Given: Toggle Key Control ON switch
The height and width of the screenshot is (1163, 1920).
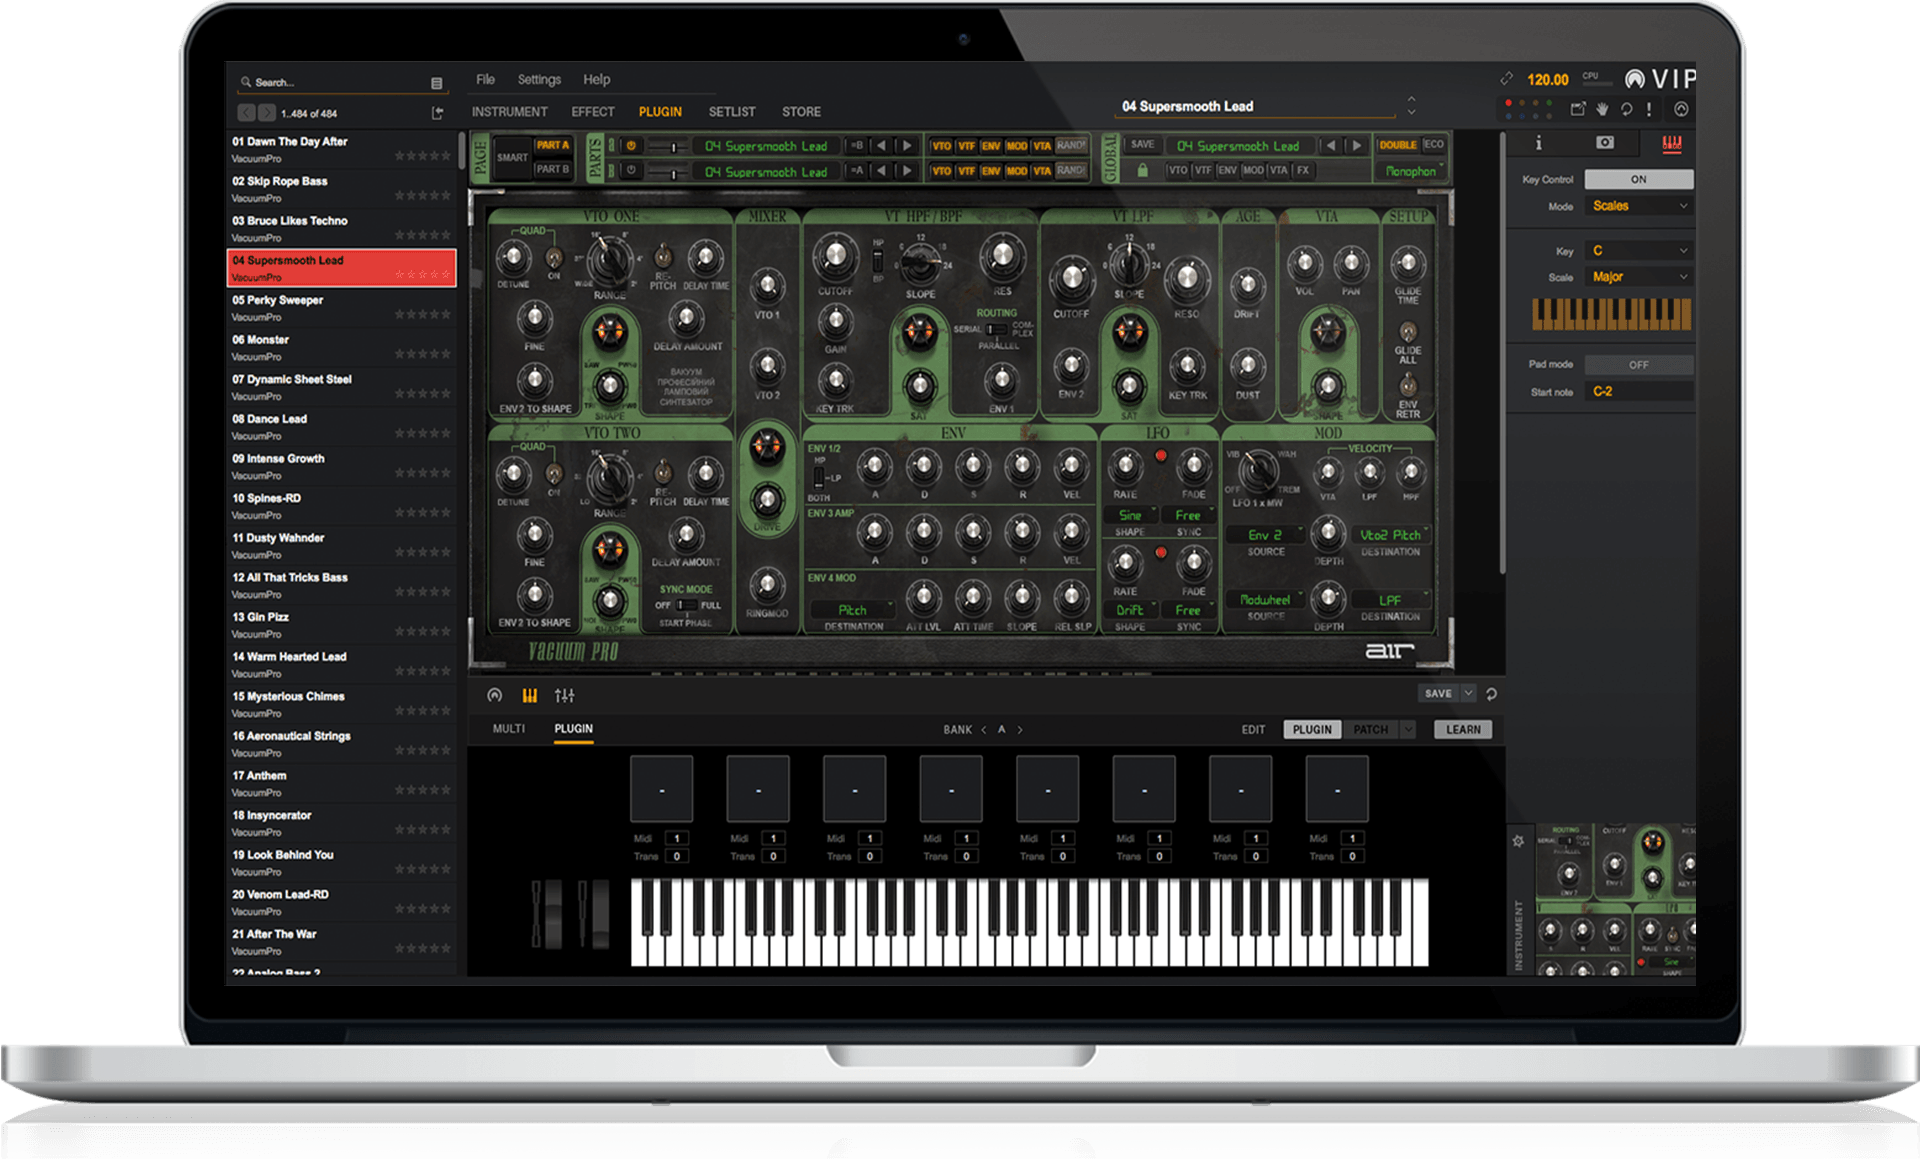Looking at the screenshot, I should [1638, 180].
